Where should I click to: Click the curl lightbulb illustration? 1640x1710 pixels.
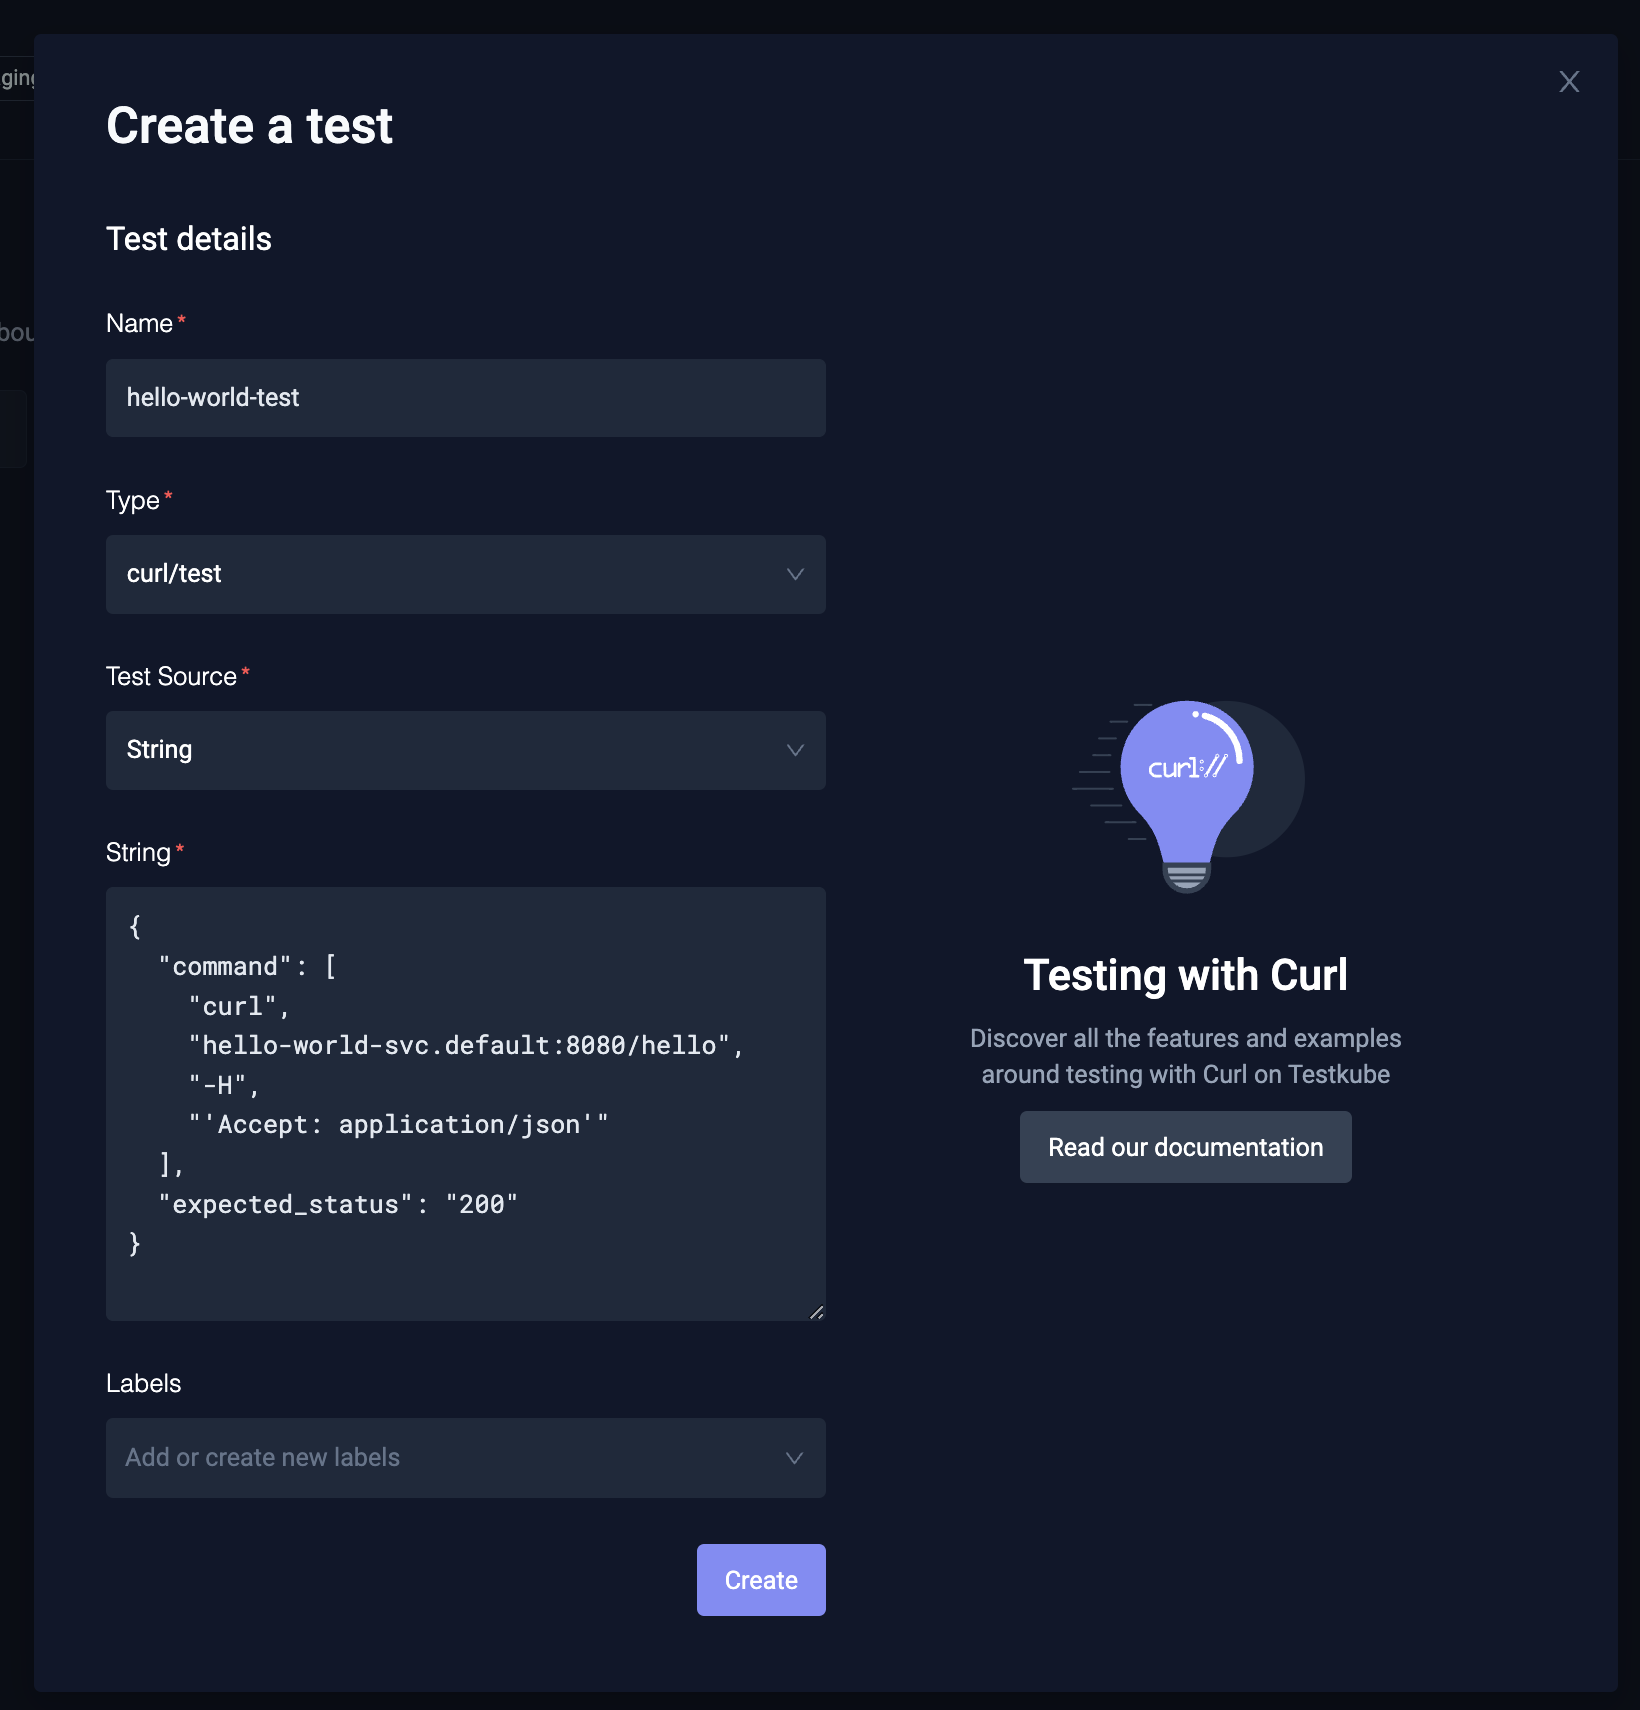(x=1188, y=796)
